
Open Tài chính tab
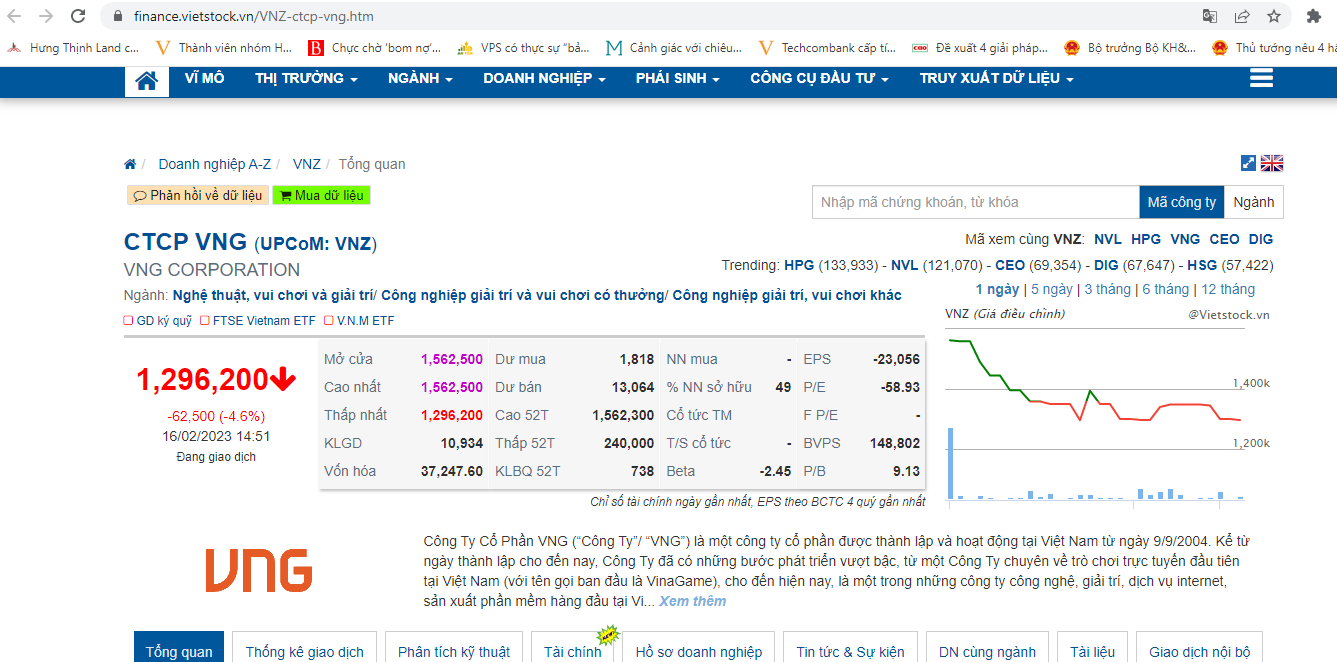click(x=573, y=647)
